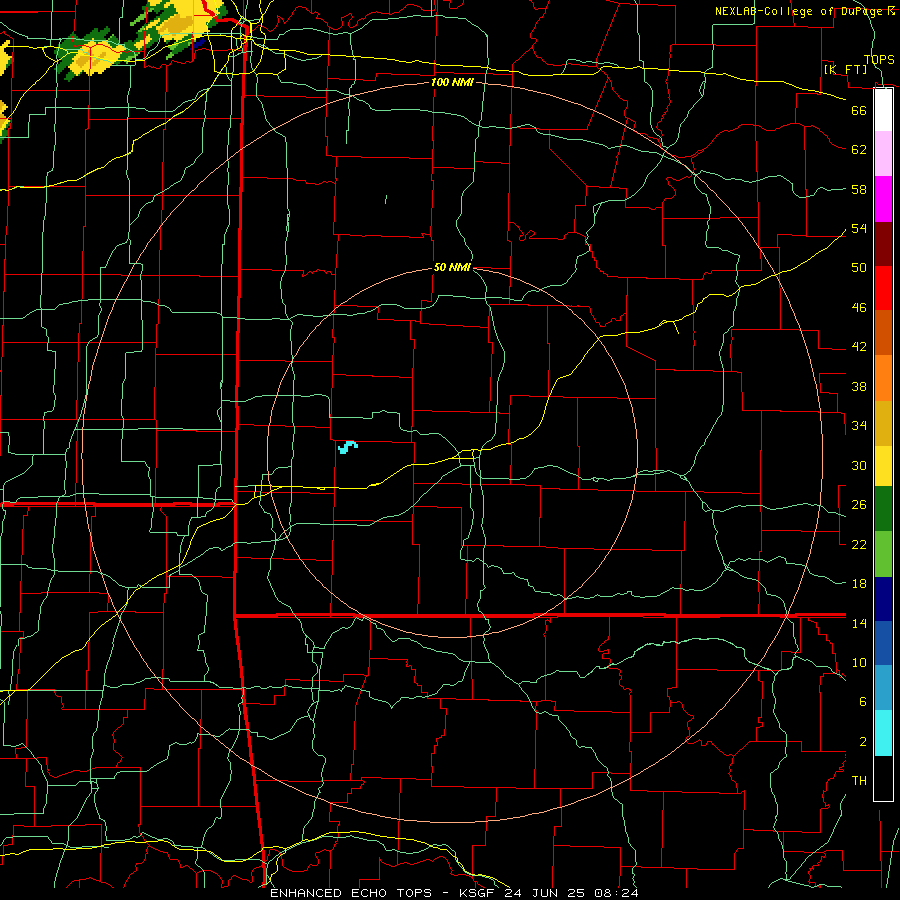Click the TOPS legend title
Image resolution: width=900 pixels, height=900 pixels.
click(879, 59)
